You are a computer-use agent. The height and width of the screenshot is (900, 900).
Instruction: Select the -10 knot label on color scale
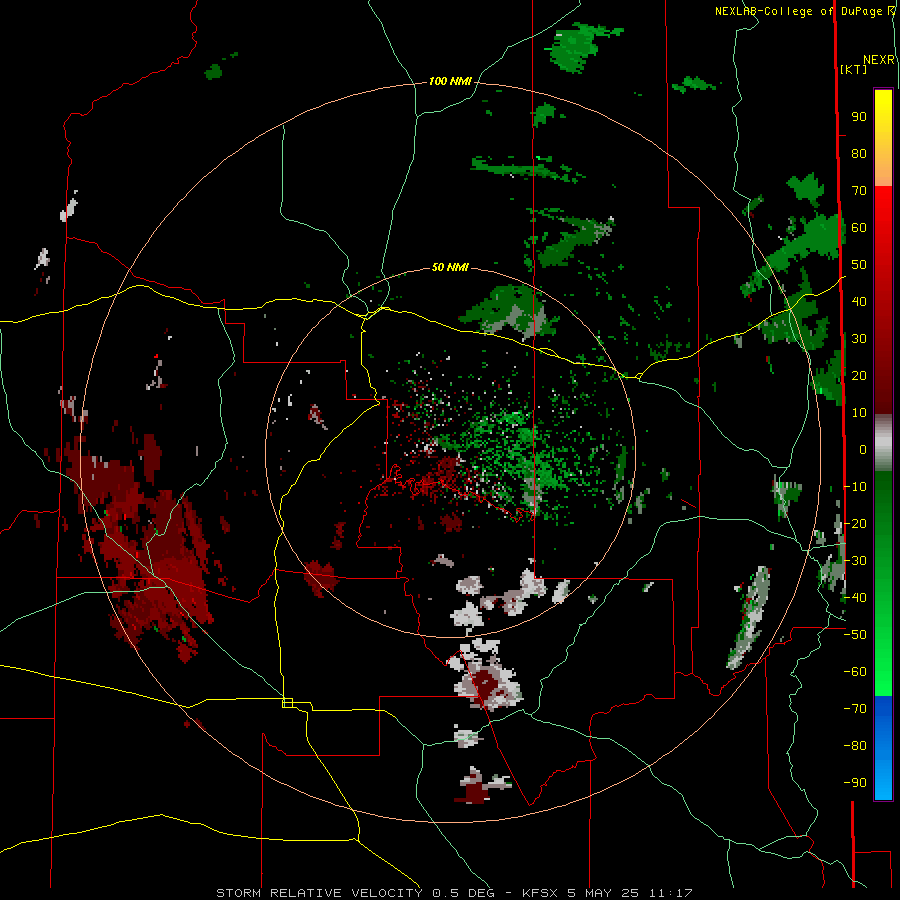click(x=855, y=487)
